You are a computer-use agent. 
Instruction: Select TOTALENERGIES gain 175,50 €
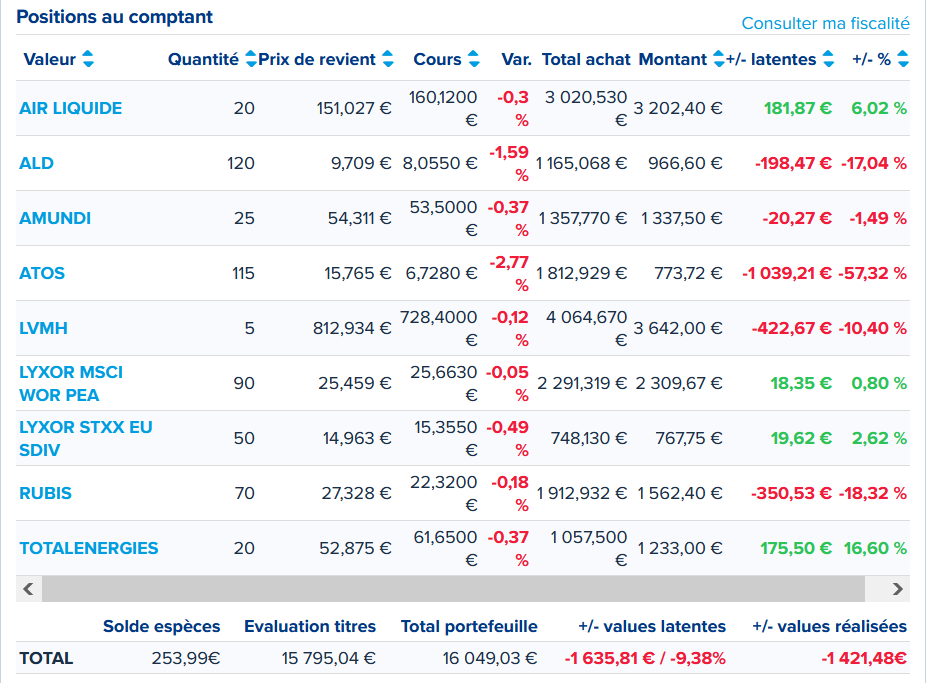point(796,548)
